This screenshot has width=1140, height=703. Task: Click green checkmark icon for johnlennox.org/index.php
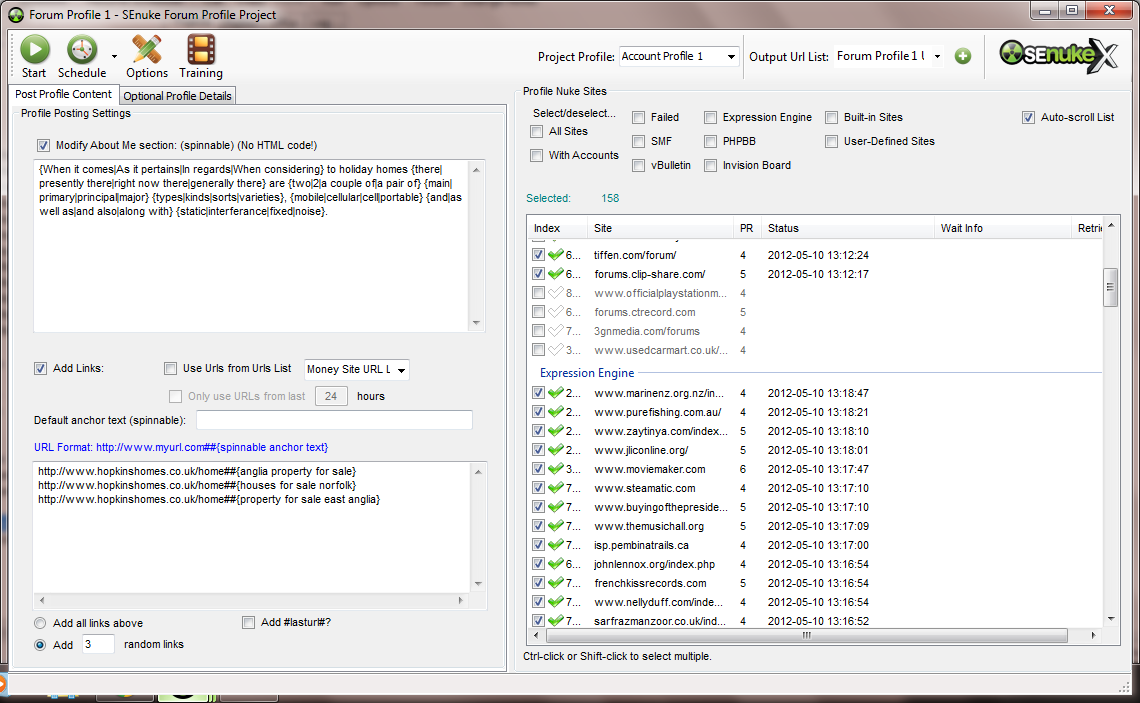click(556, 564)
